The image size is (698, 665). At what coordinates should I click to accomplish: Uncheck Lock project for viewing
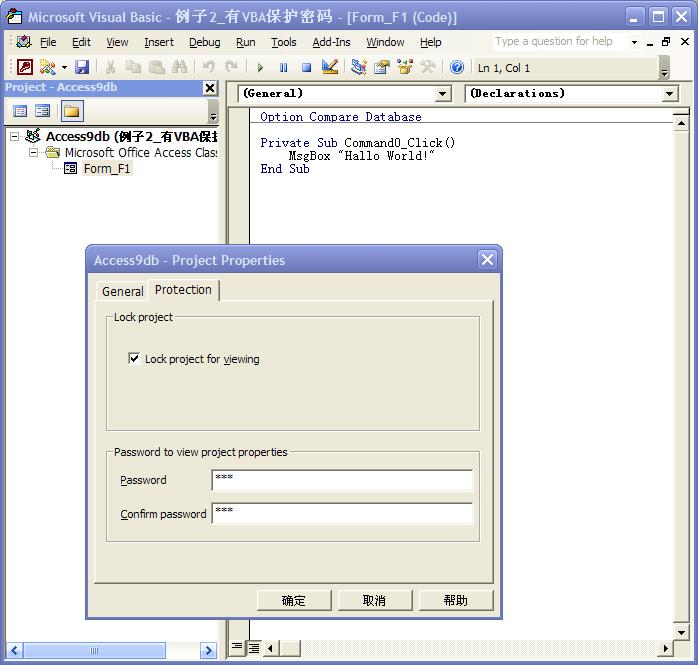(134, 358)
